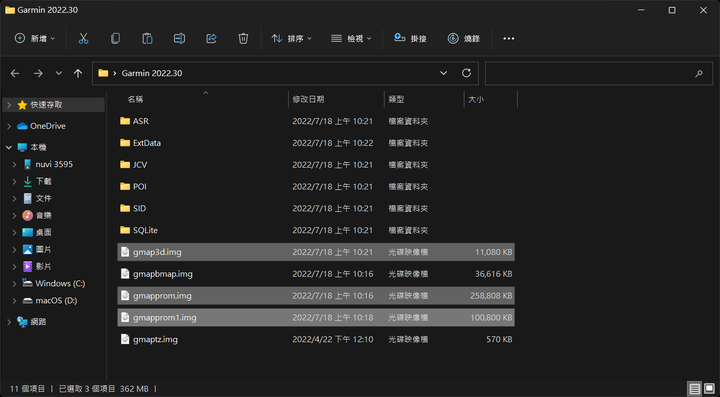Click the Copy icon in toolbar
Image resolution: width=720 pixels, height=397 pixels.
pos(115,39)
